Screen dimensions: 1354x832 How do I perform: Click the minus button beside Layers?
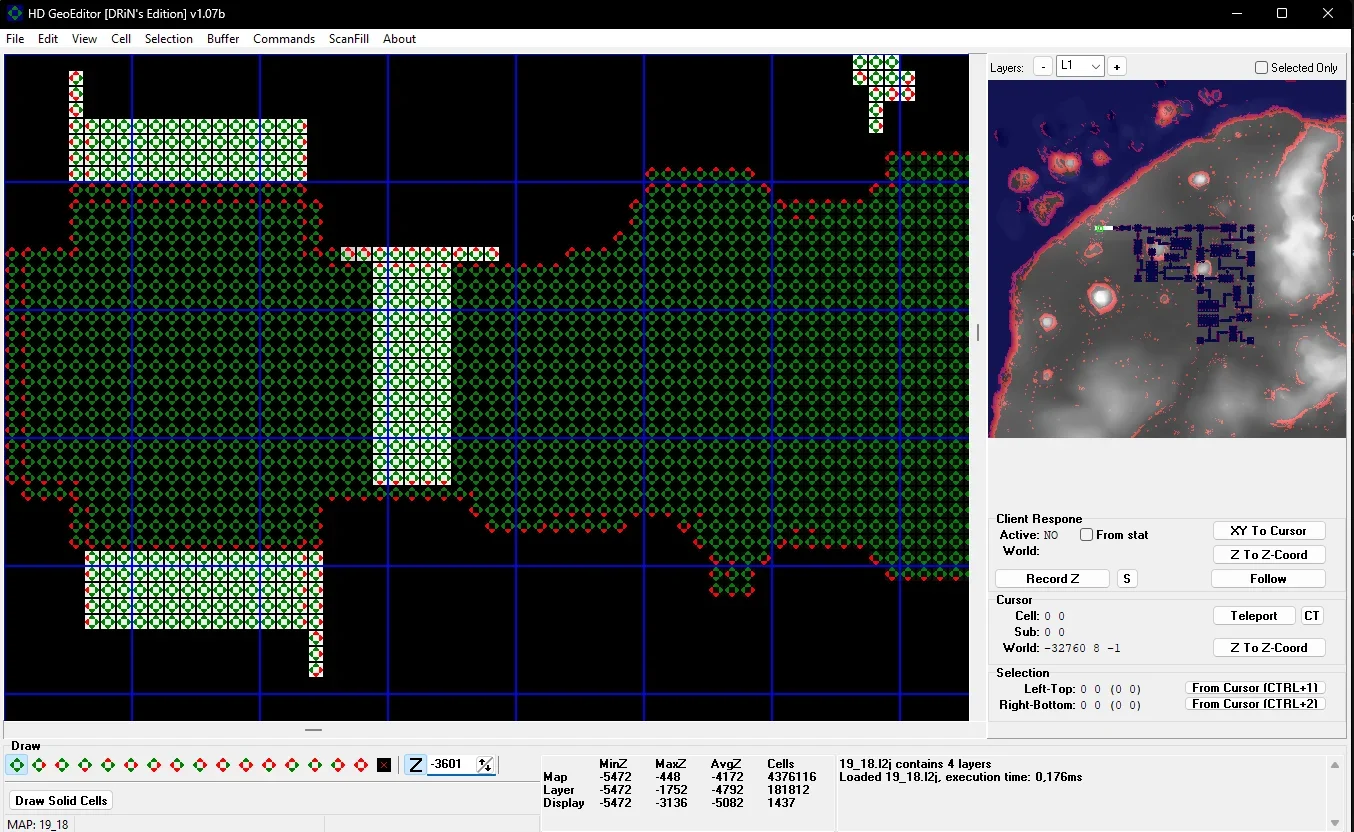click(1043, 67)
